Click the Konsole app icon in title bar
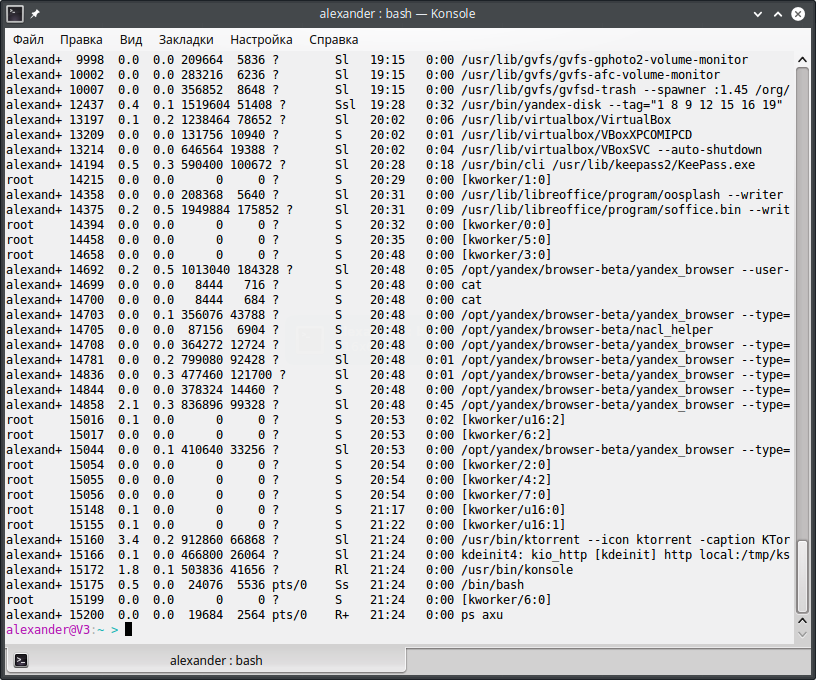Viewport: 816px width, 680px height. point(15,14)
